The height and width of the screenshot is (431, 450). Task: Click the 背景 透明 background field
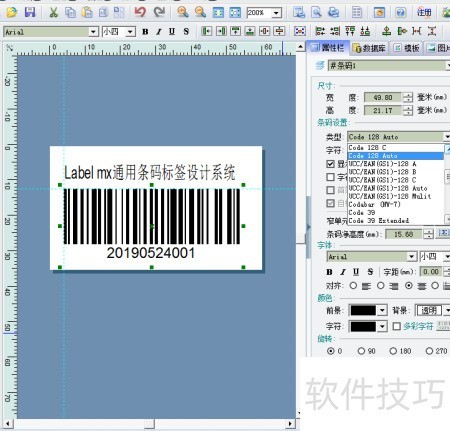coord(429,311)
